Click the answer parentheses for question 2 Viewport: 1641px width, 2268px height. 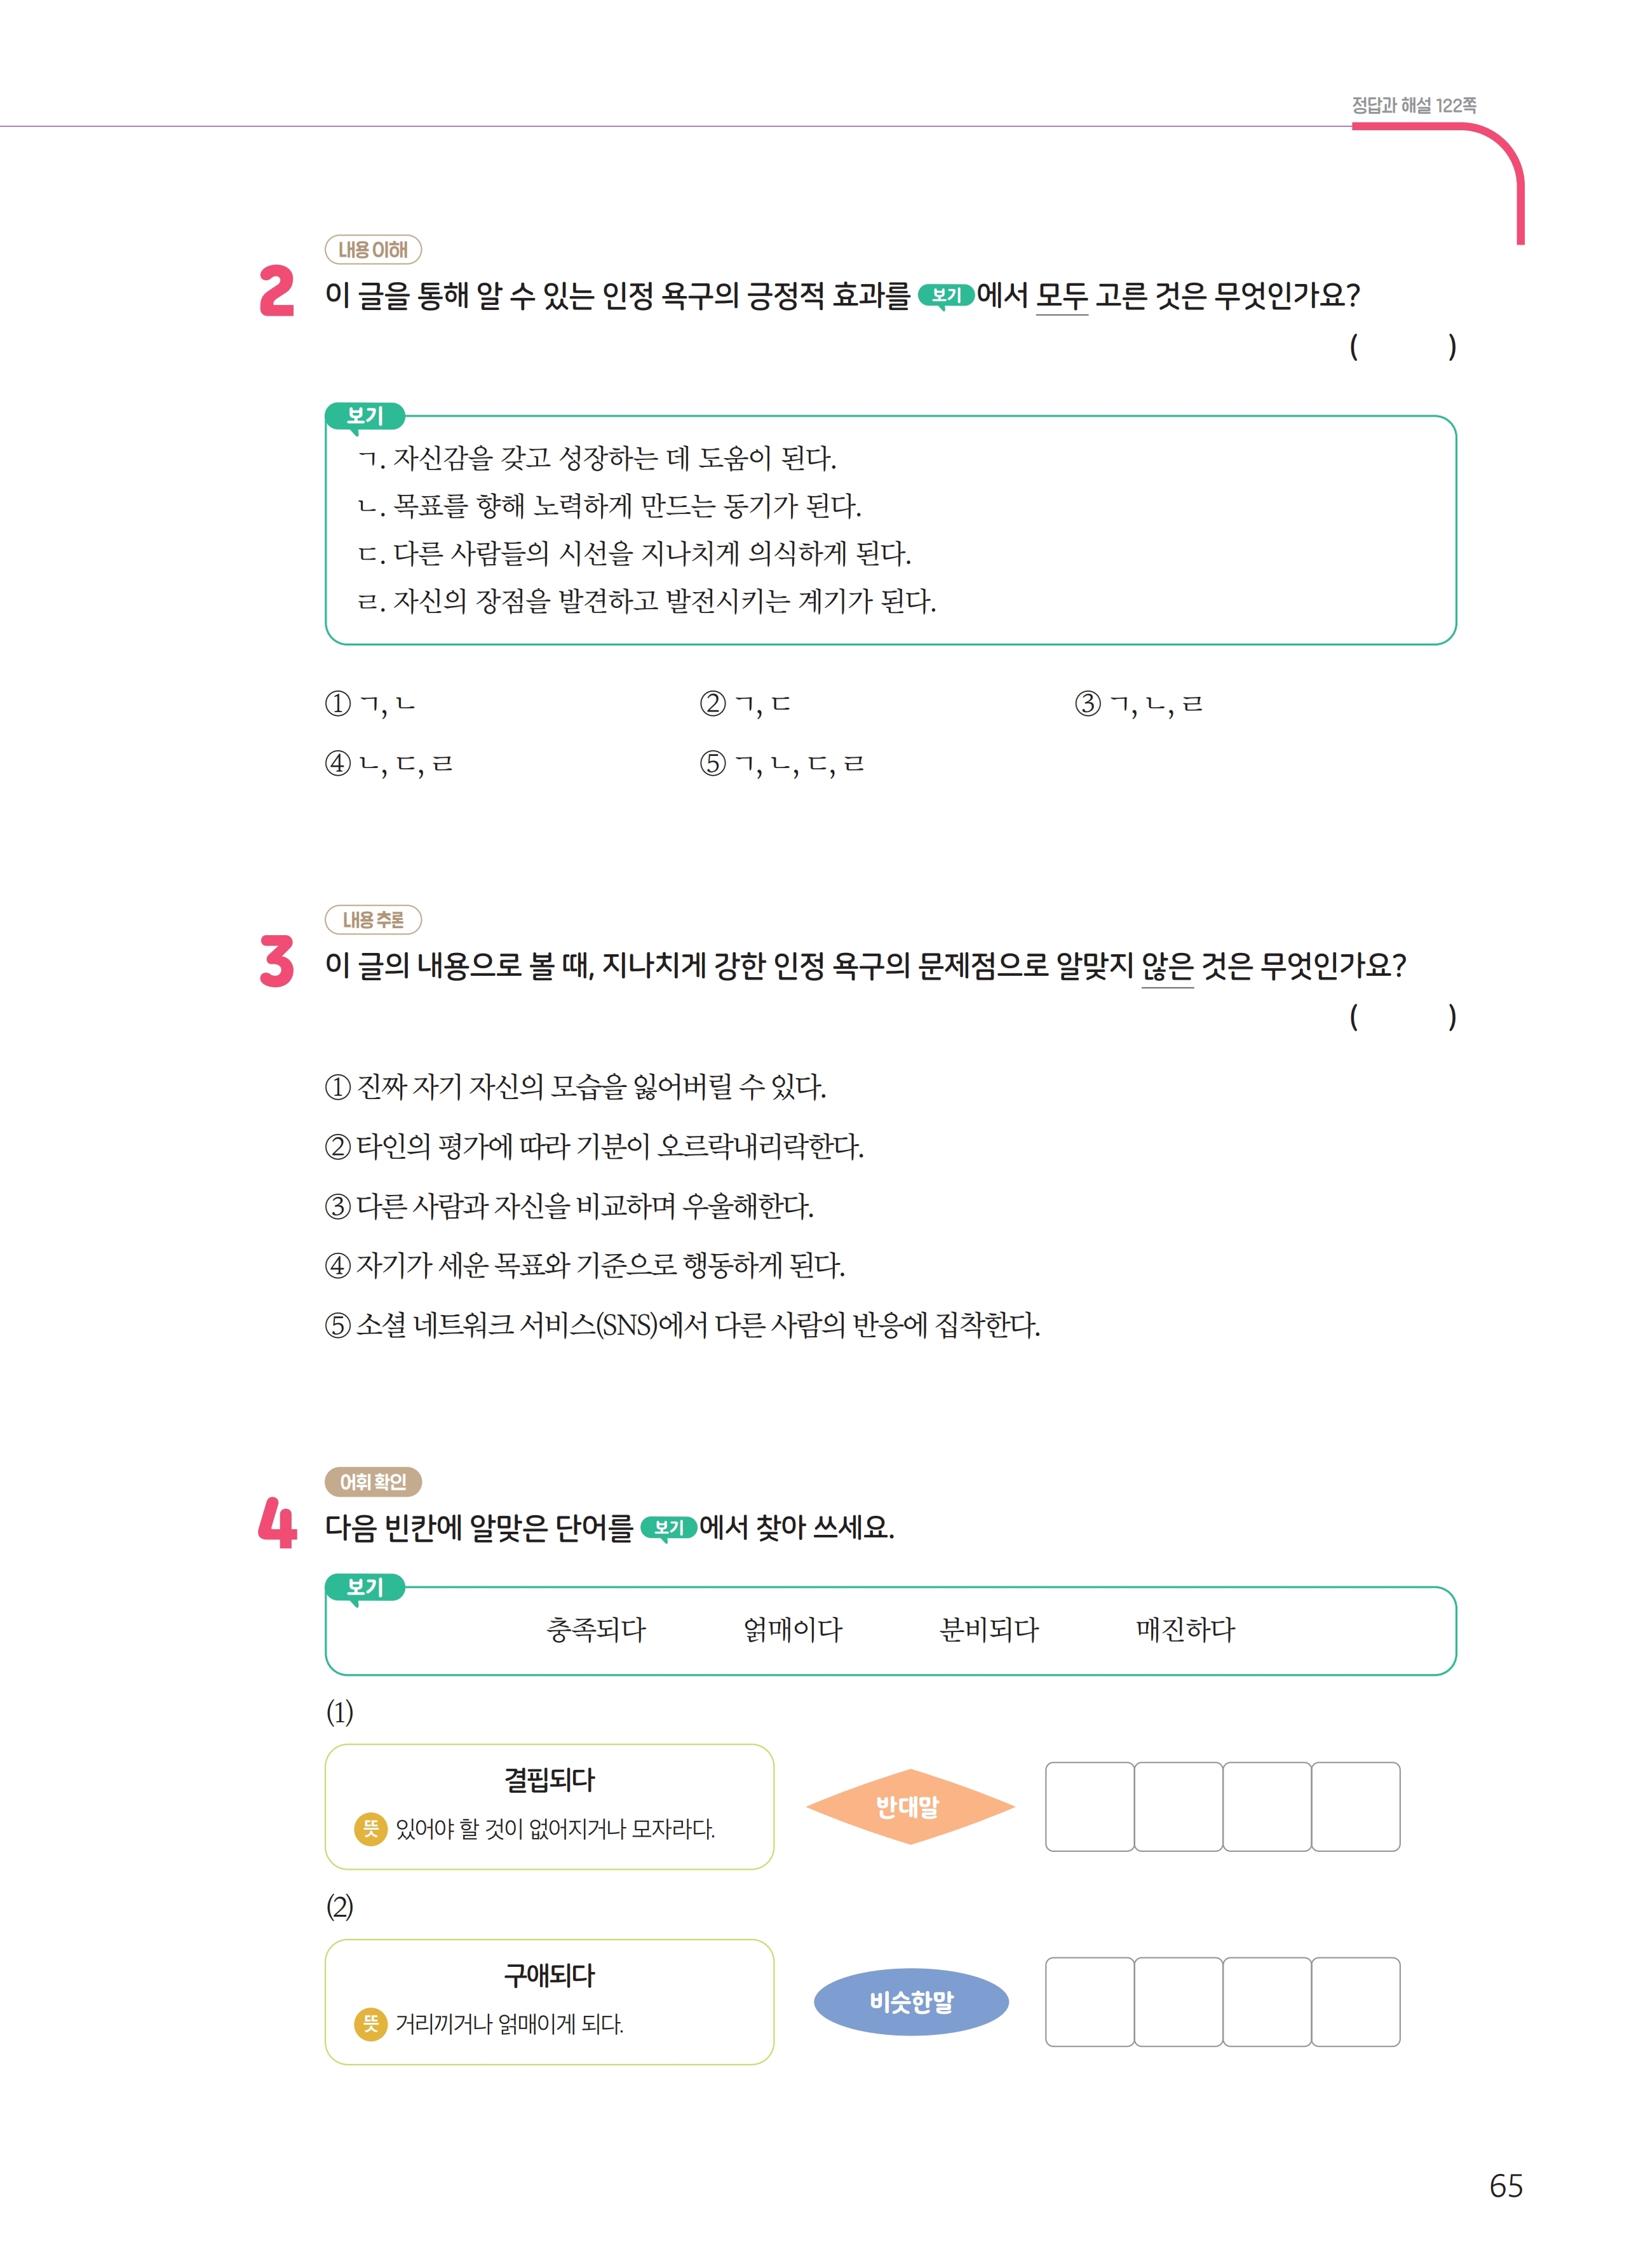[1402, 347]
